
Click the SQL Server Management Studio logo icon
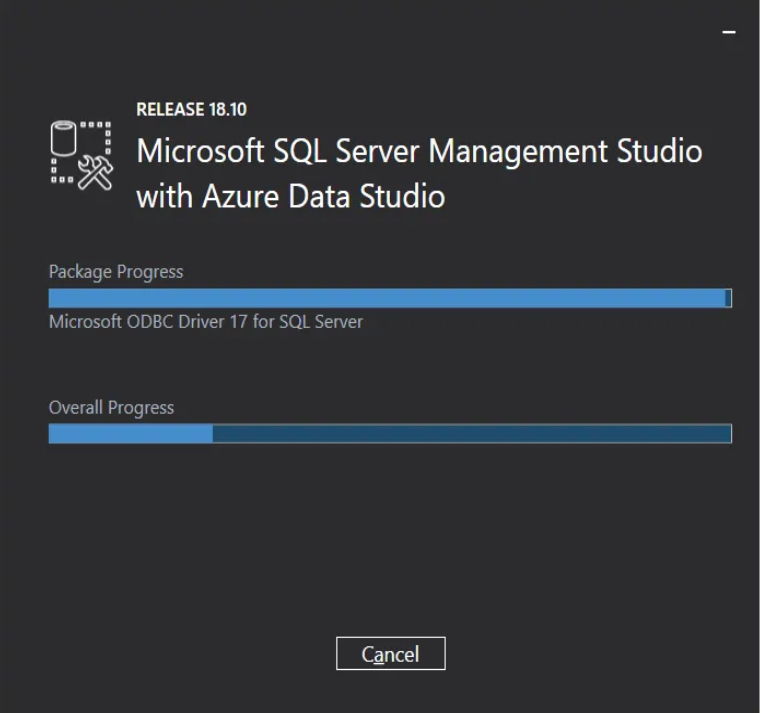click(x=81, y=155)
